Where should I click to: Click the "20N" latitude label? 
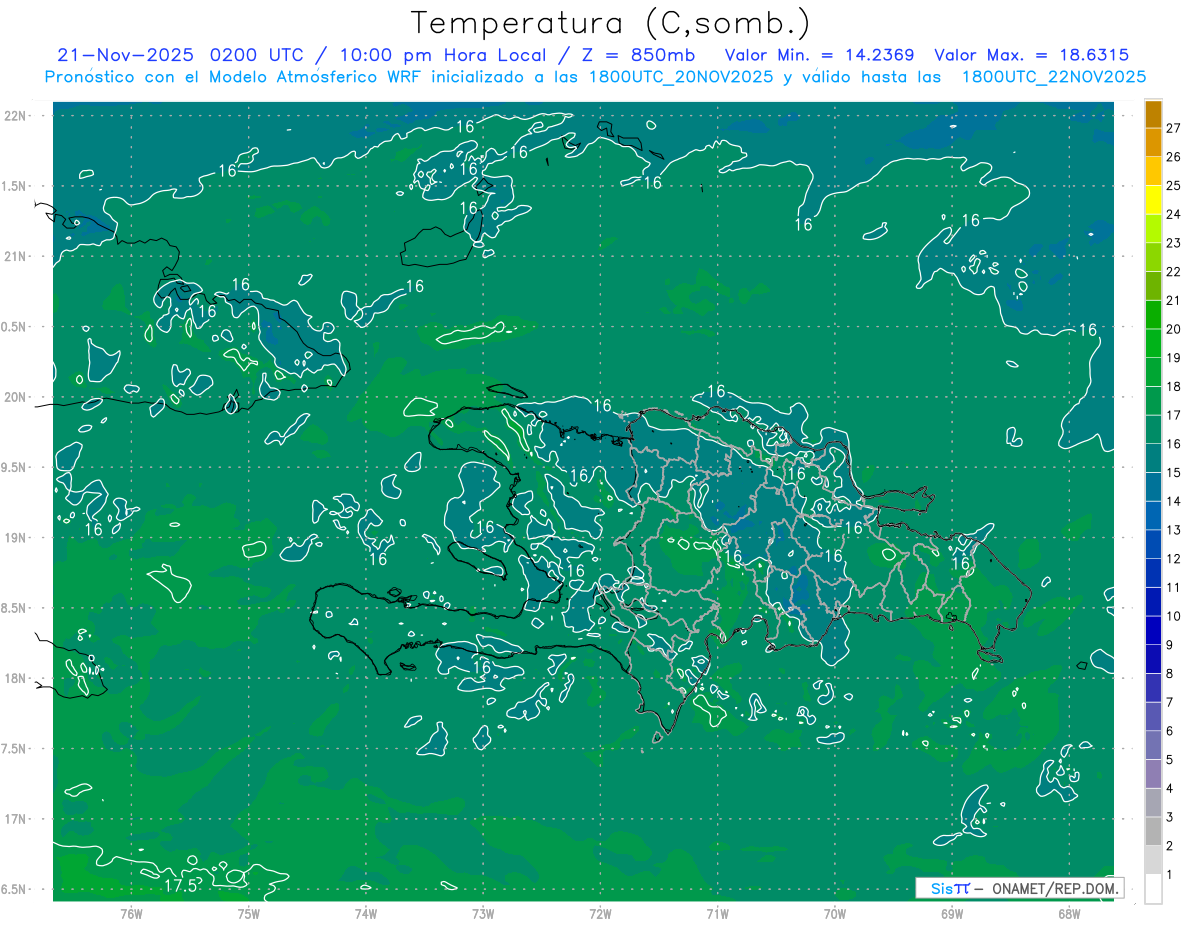[x=15, y=398]
